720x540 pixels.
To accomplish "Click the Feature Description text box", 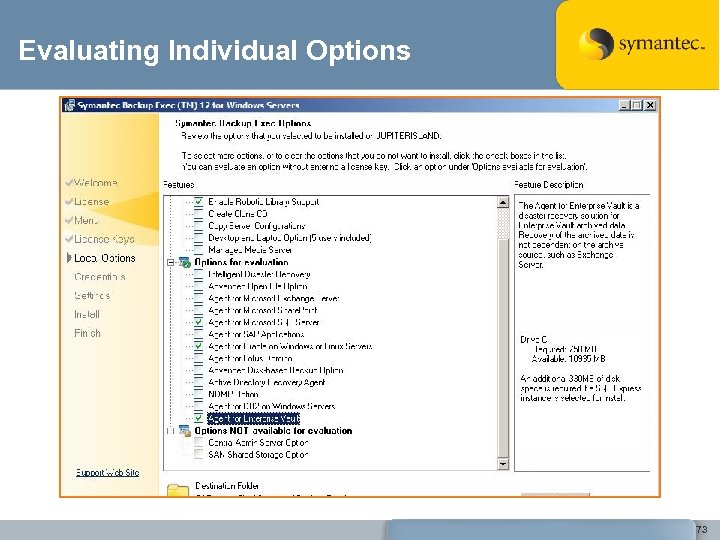I will (582, 333).
